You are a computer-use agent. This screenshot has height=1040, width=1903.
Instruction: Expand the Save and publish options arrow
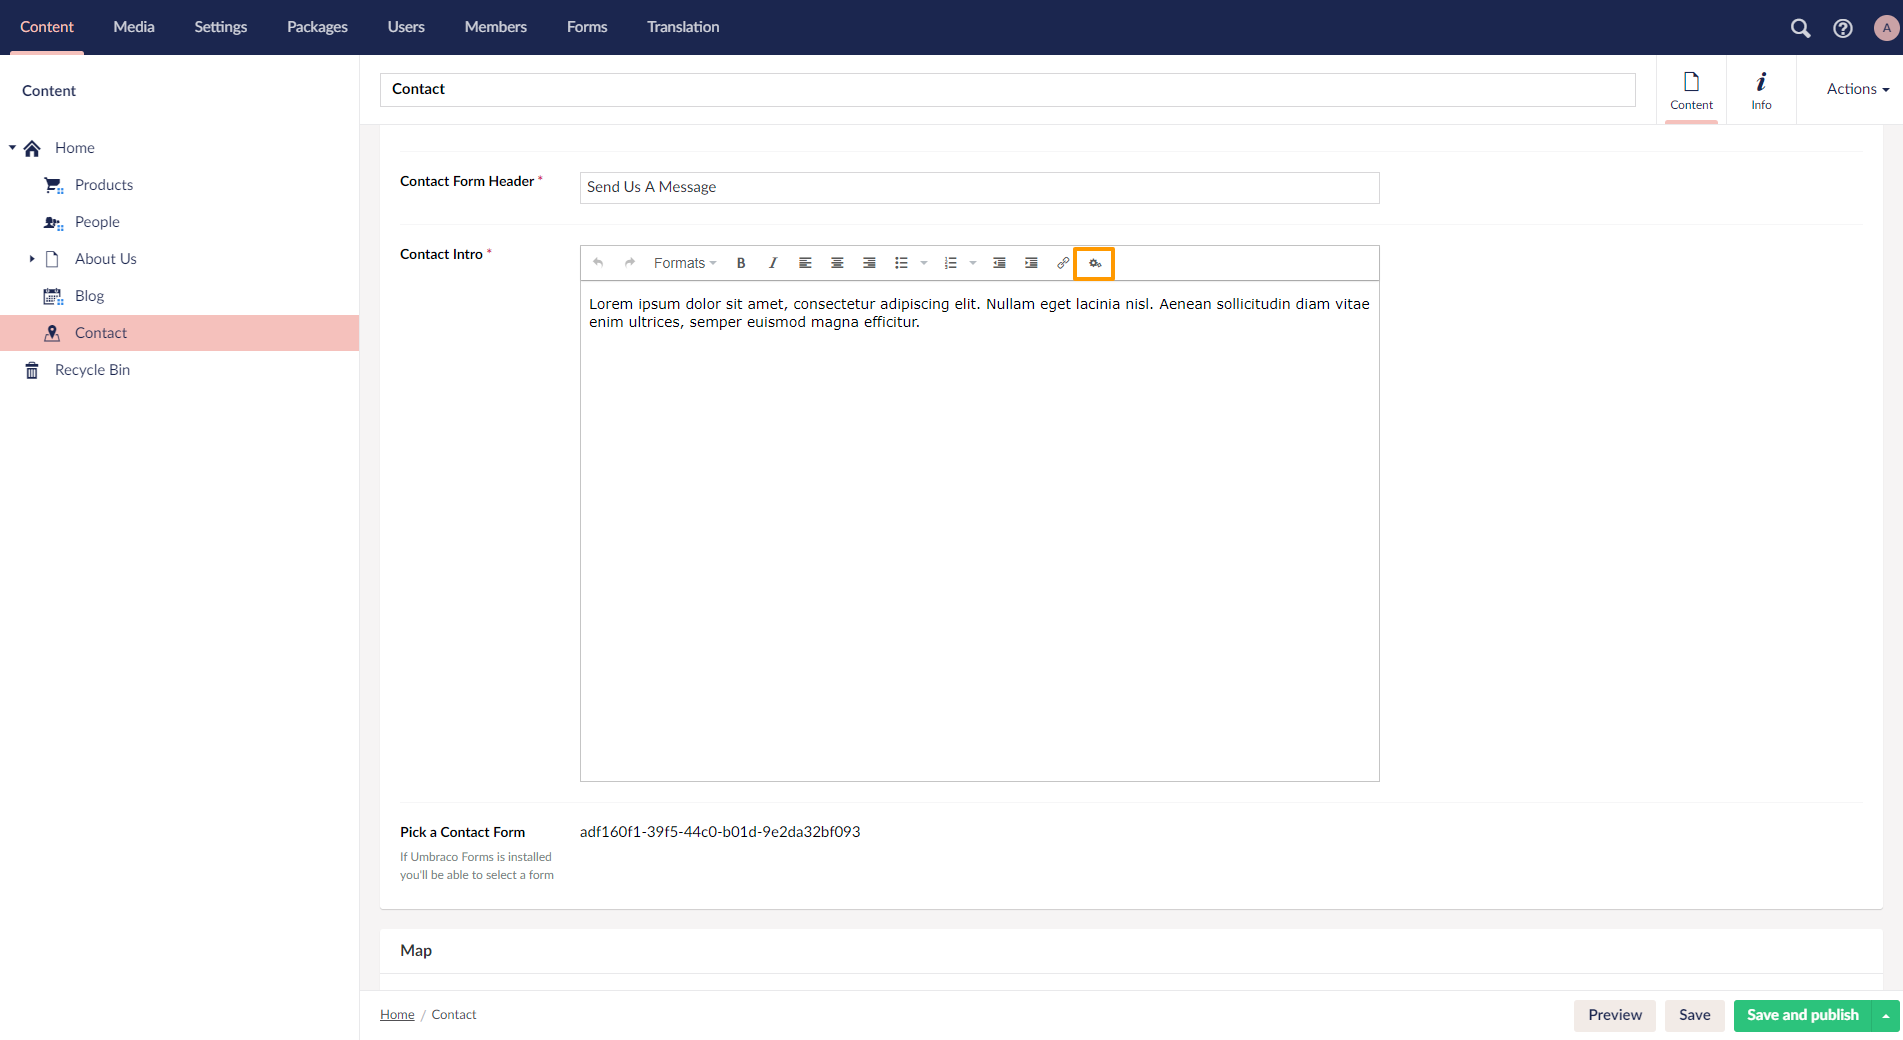pyautogui.click(x=1886, y=1015)
